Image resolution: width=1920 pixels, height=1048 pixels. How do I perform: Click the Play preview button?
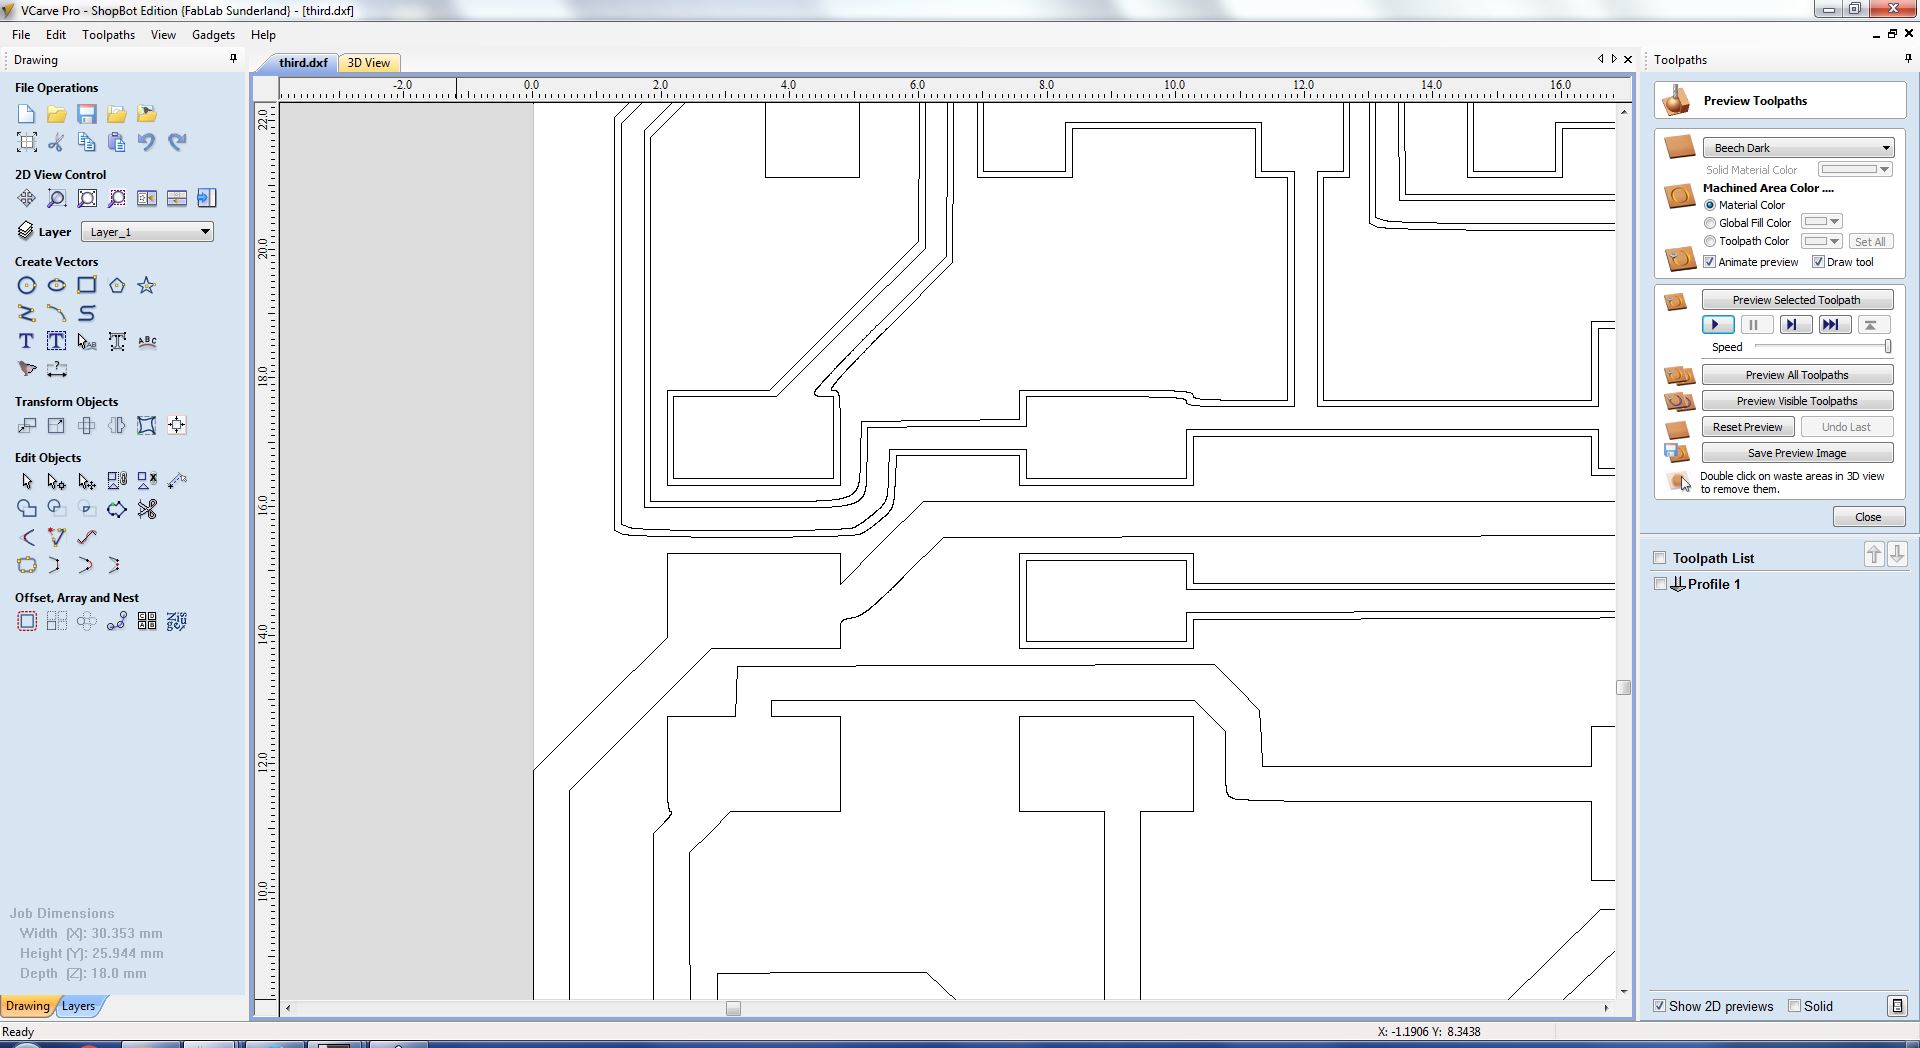[x=1718, y=325]
